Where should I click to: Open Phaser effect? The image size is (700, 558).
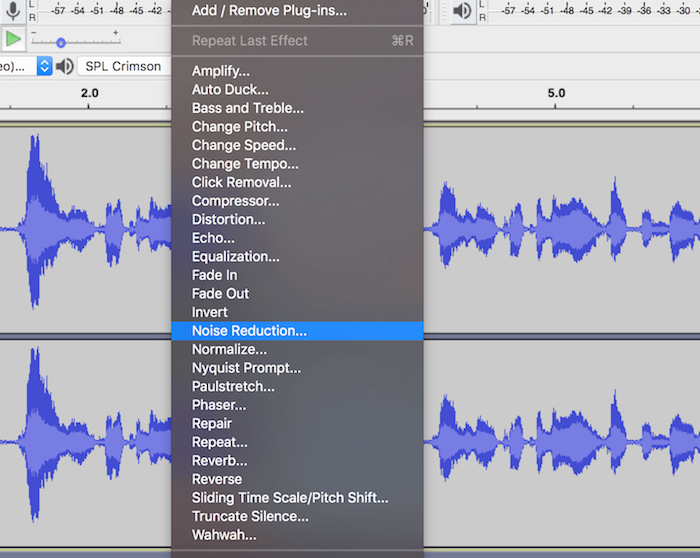[297, 405]
